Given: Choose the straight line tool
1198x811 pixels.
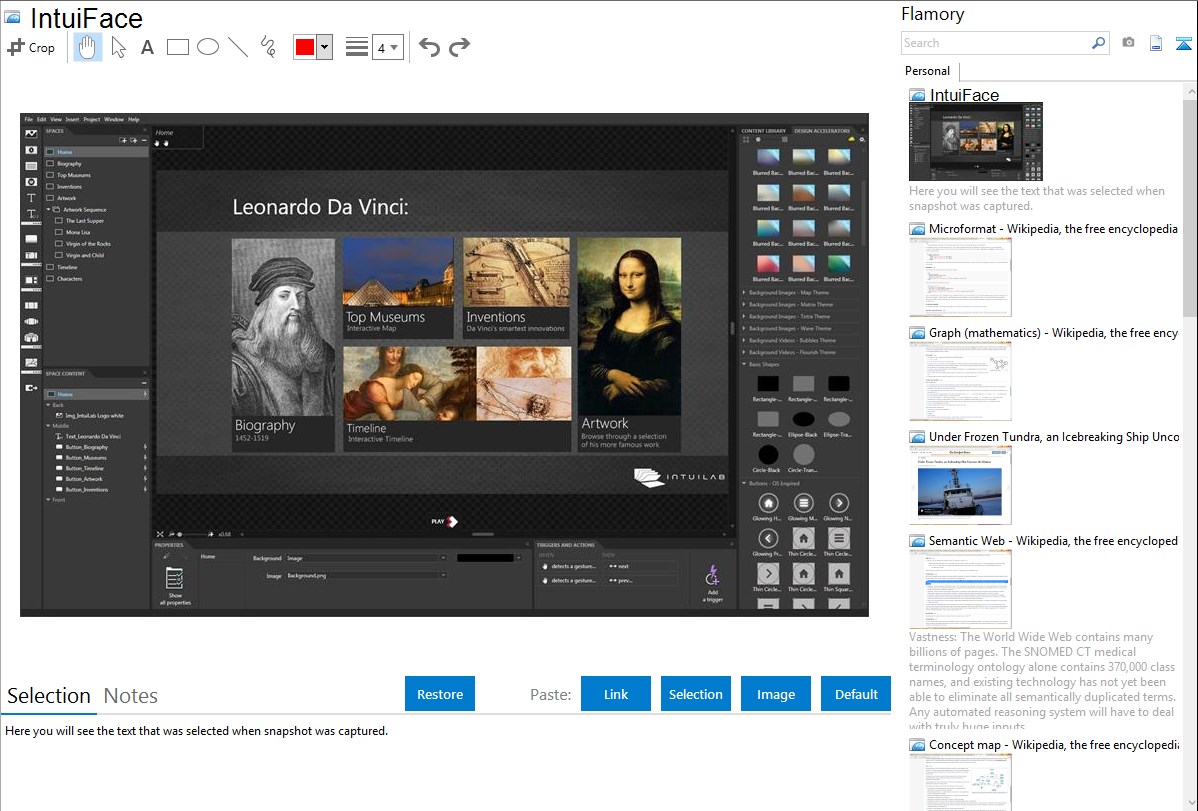Looking at the screenshot, I should tap(238, 47).
